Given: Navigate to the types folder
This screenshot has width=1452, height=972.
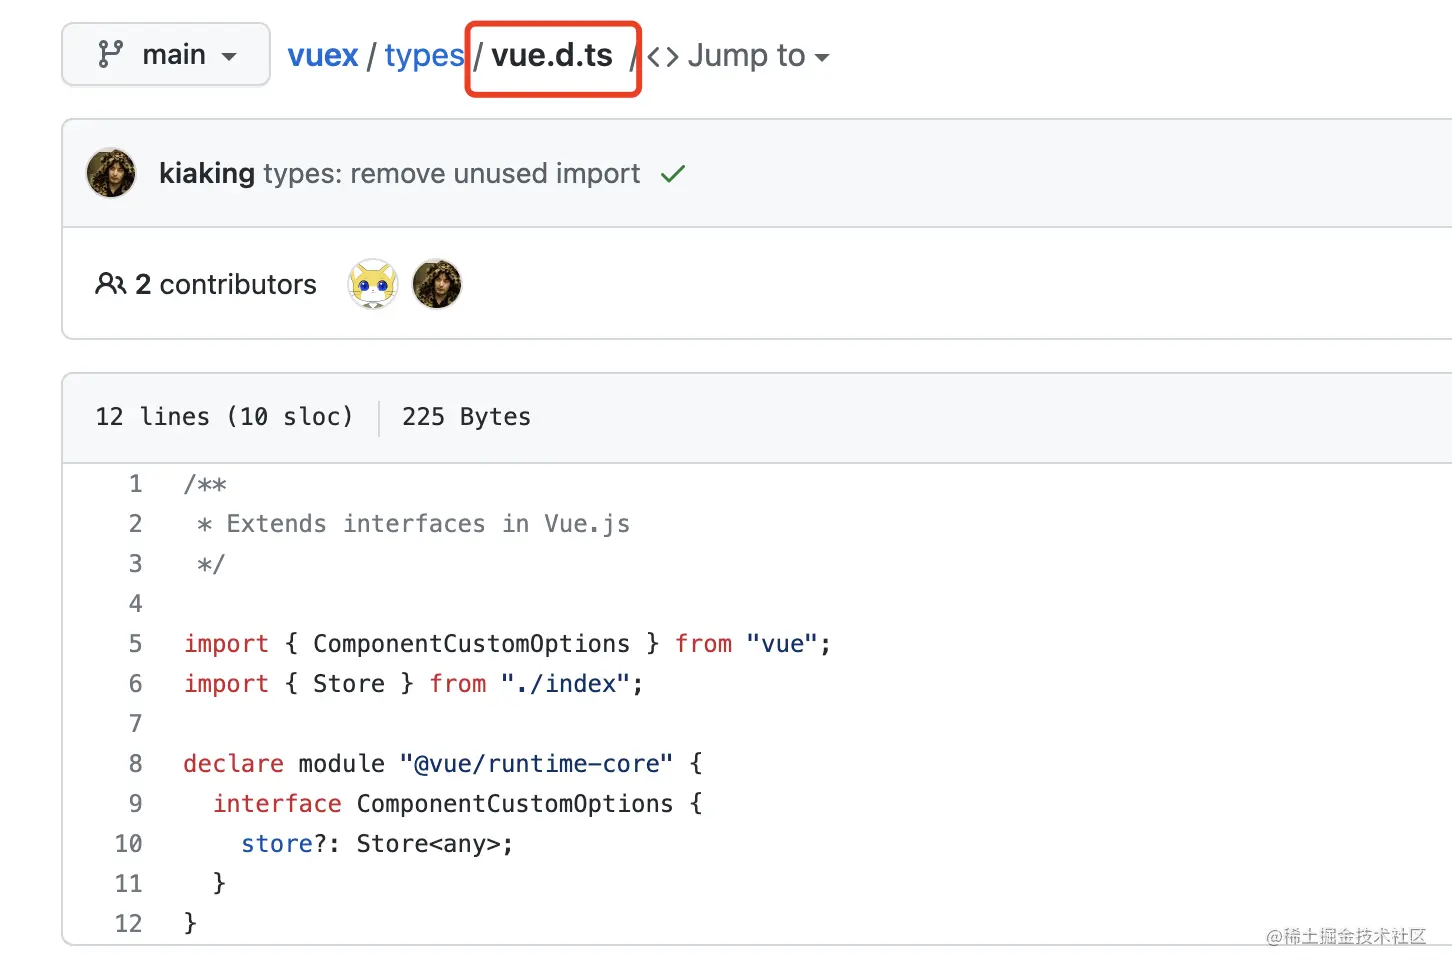Looking at the screenshot, I should pyautogui.click(x=424, y=56).
